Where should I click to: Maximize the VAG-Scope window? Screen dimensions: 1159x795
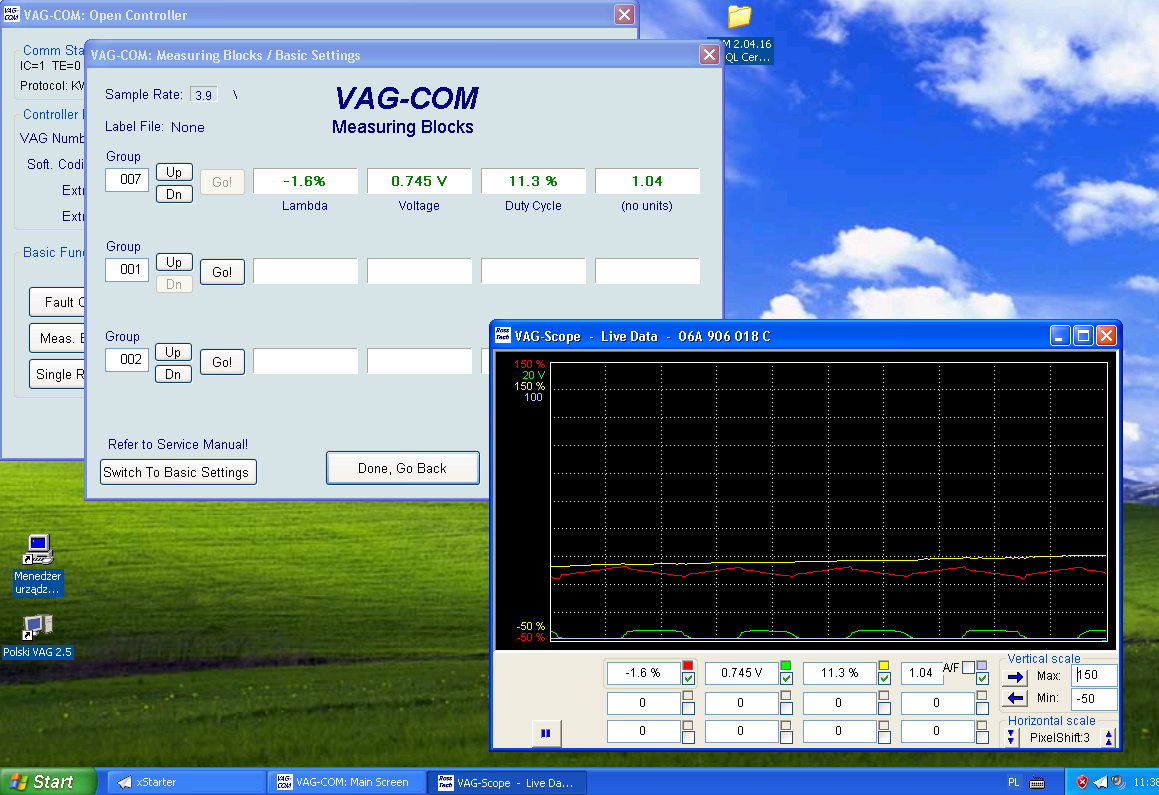(x=1083, y=336)
